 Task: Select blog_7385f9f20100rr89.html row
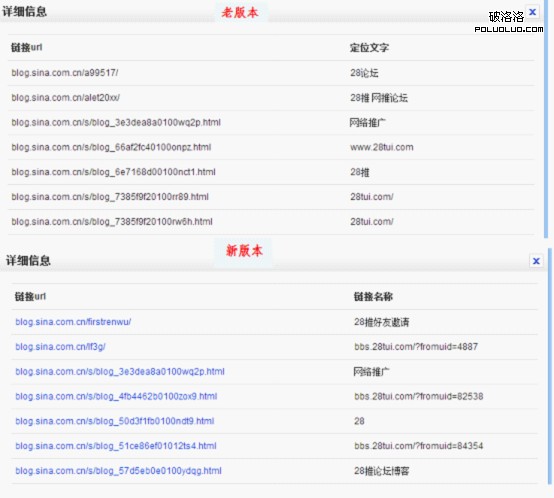(x=271, y=197)
